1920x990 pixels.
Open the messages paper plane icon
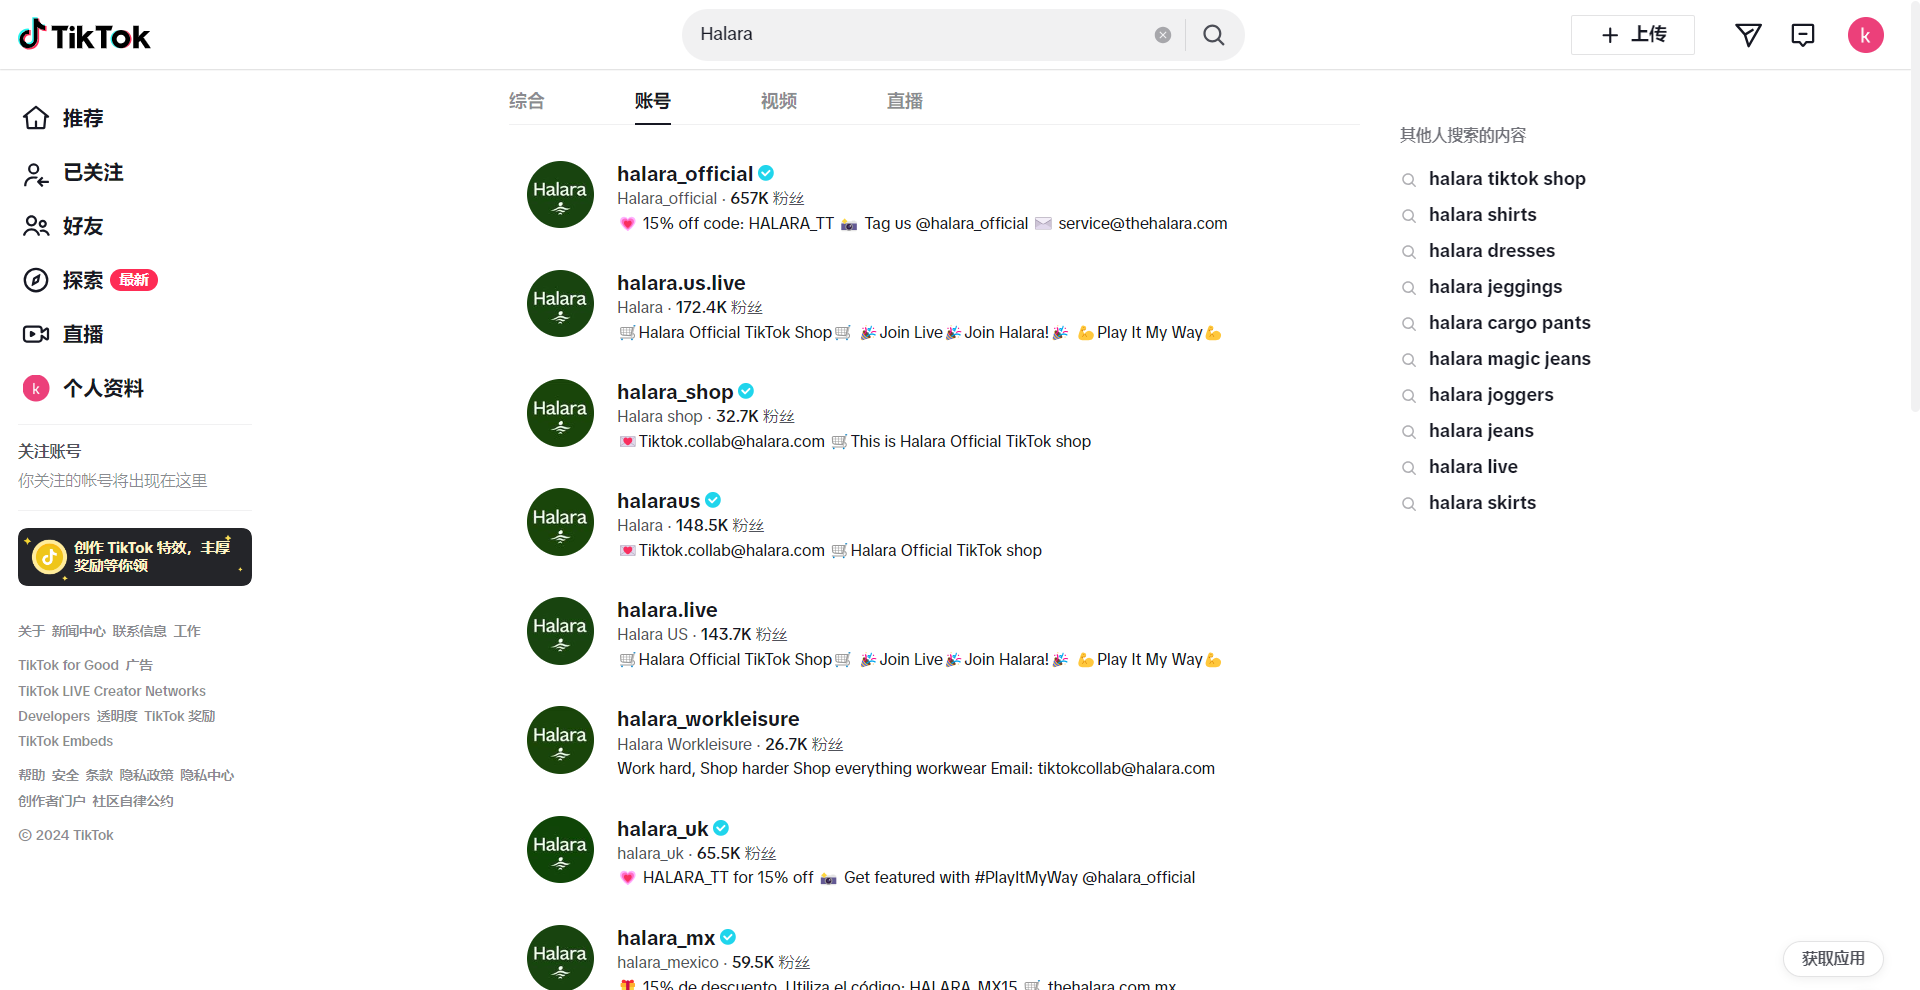pyautogui.click(x=1747, y=35)
